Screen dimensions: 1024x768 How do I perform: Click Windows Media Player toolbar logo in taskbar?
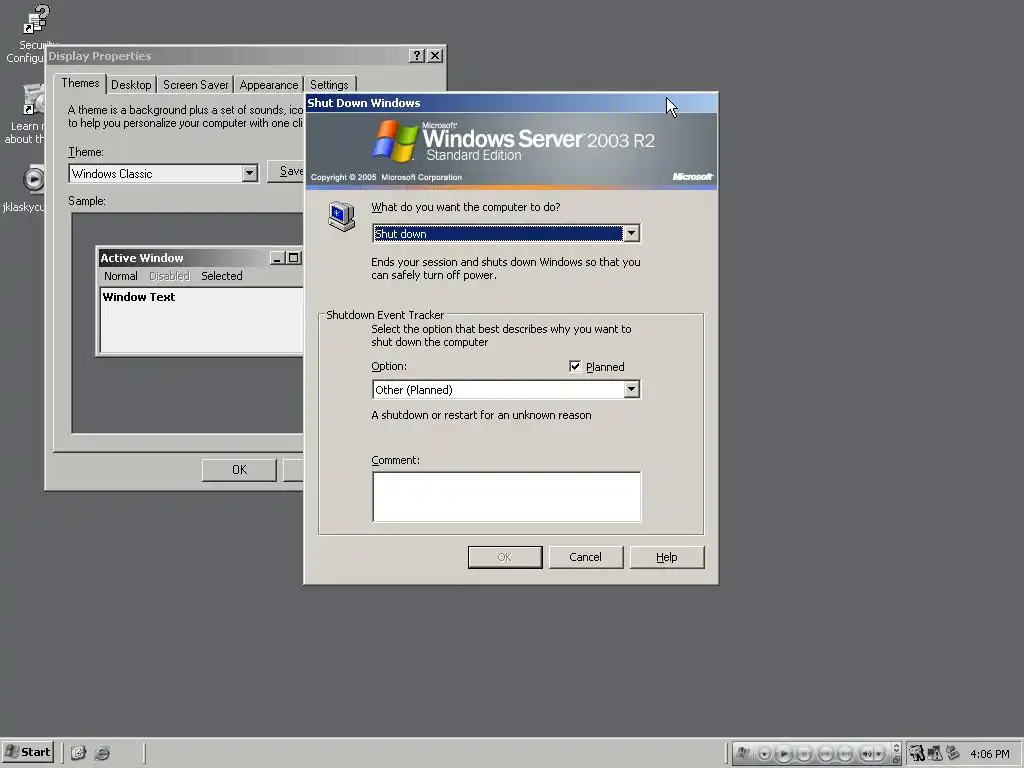click(743, 753)
